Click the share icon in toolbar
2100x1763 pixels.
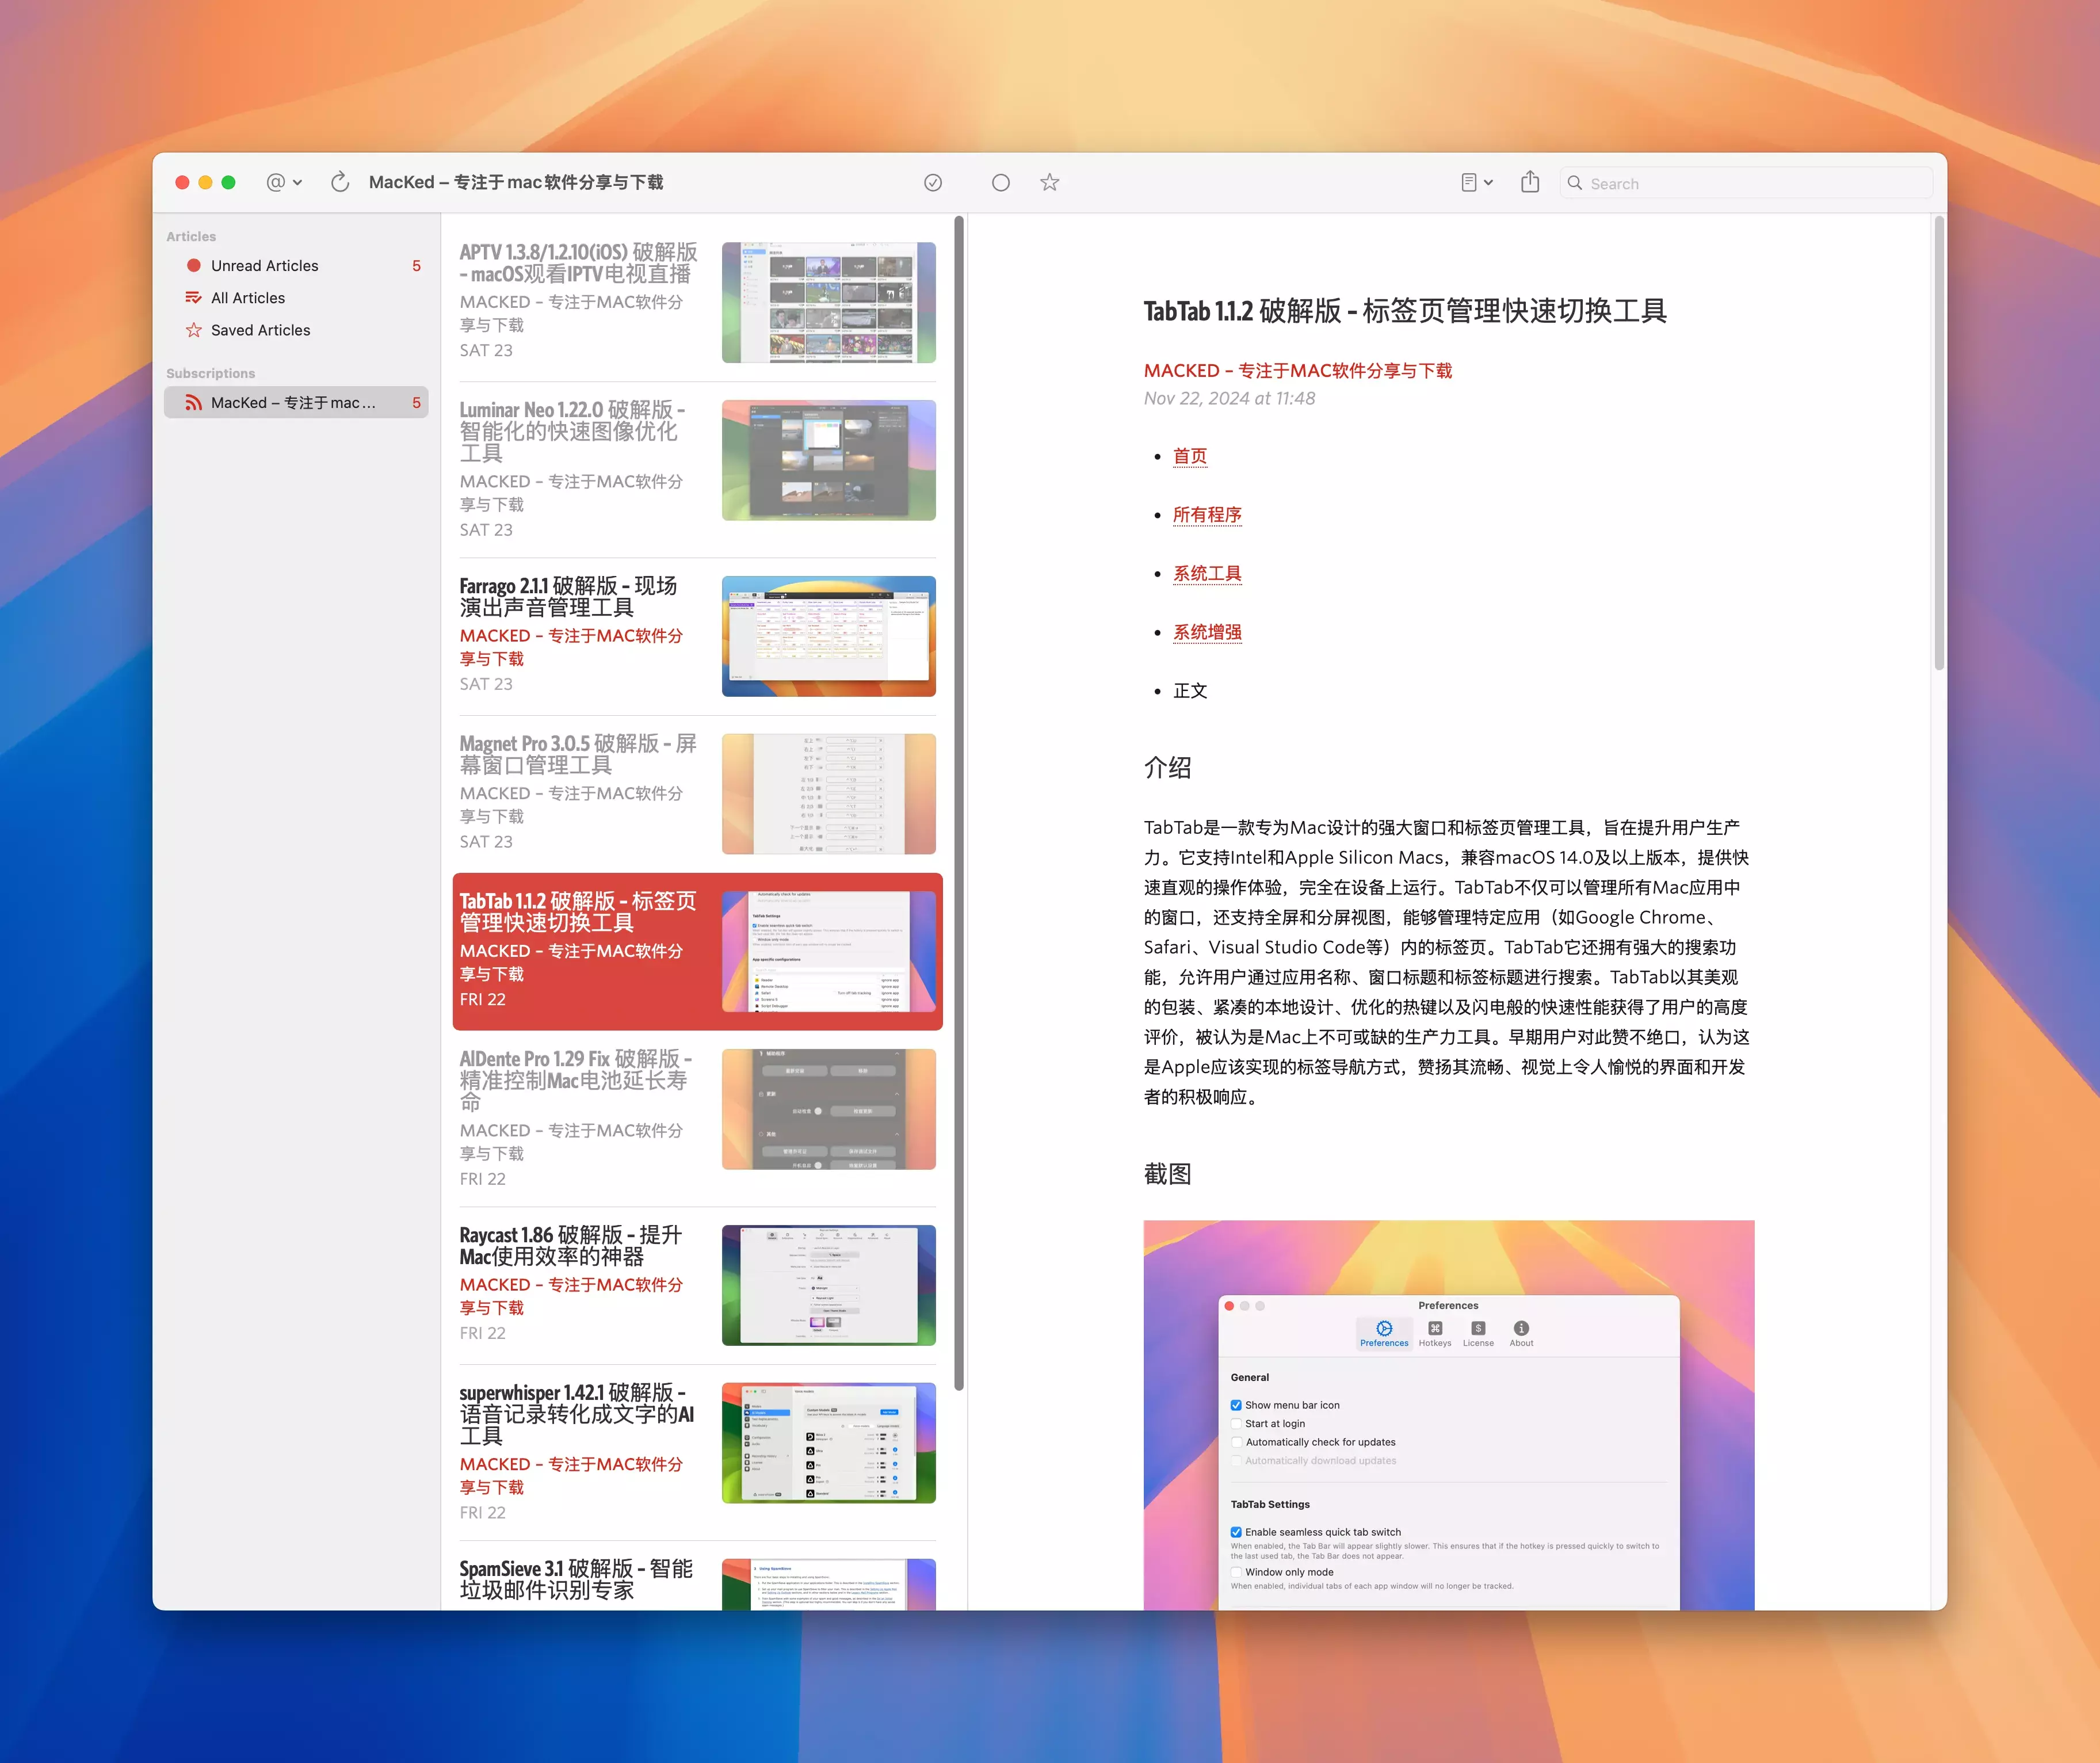tap(1529, 182)
